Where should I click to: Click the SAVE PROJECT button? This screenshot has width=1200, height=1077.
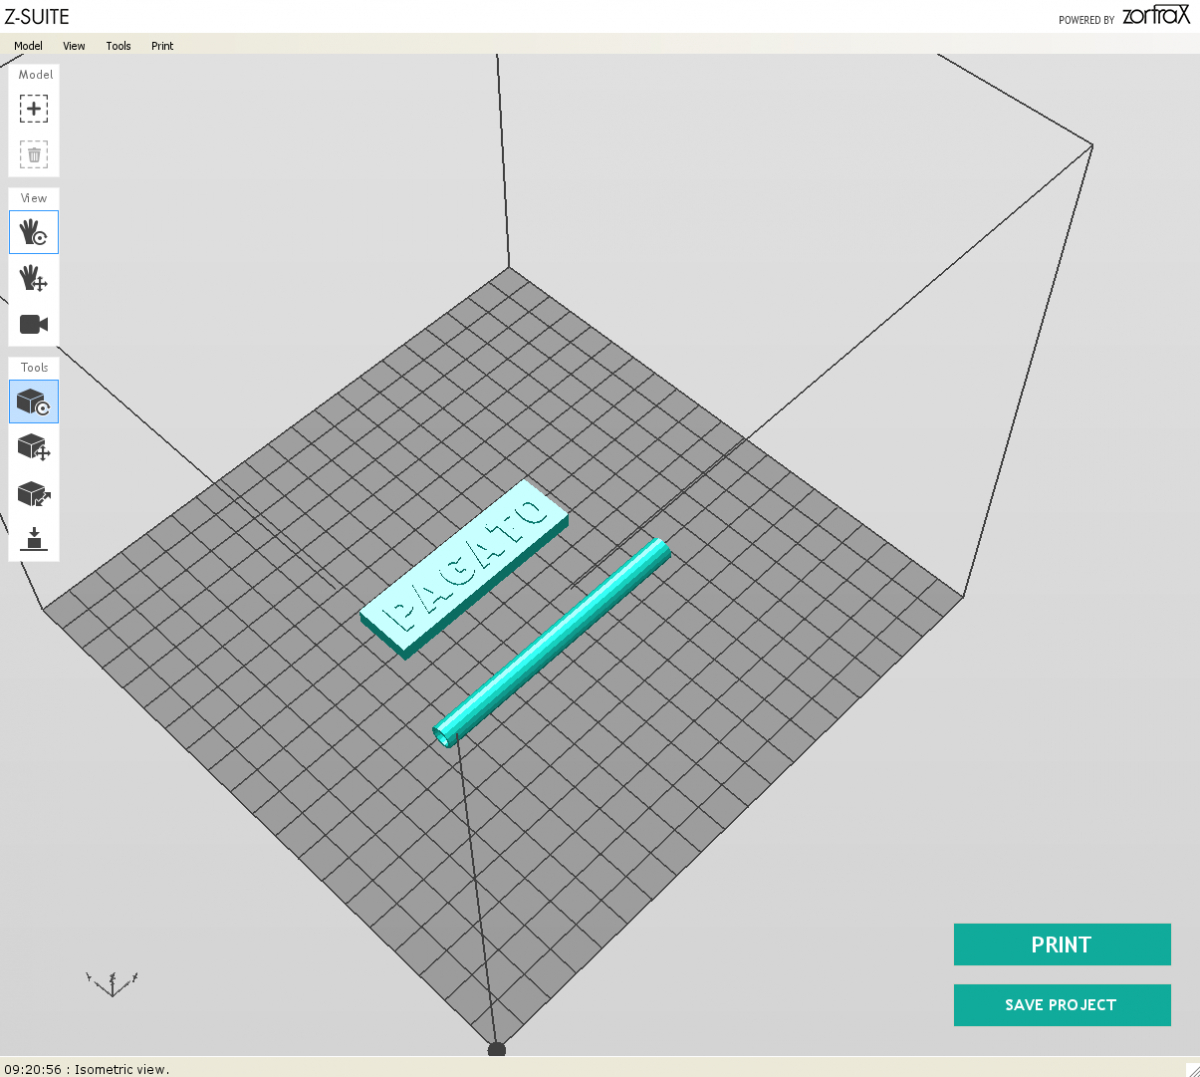(1061, 1005)
